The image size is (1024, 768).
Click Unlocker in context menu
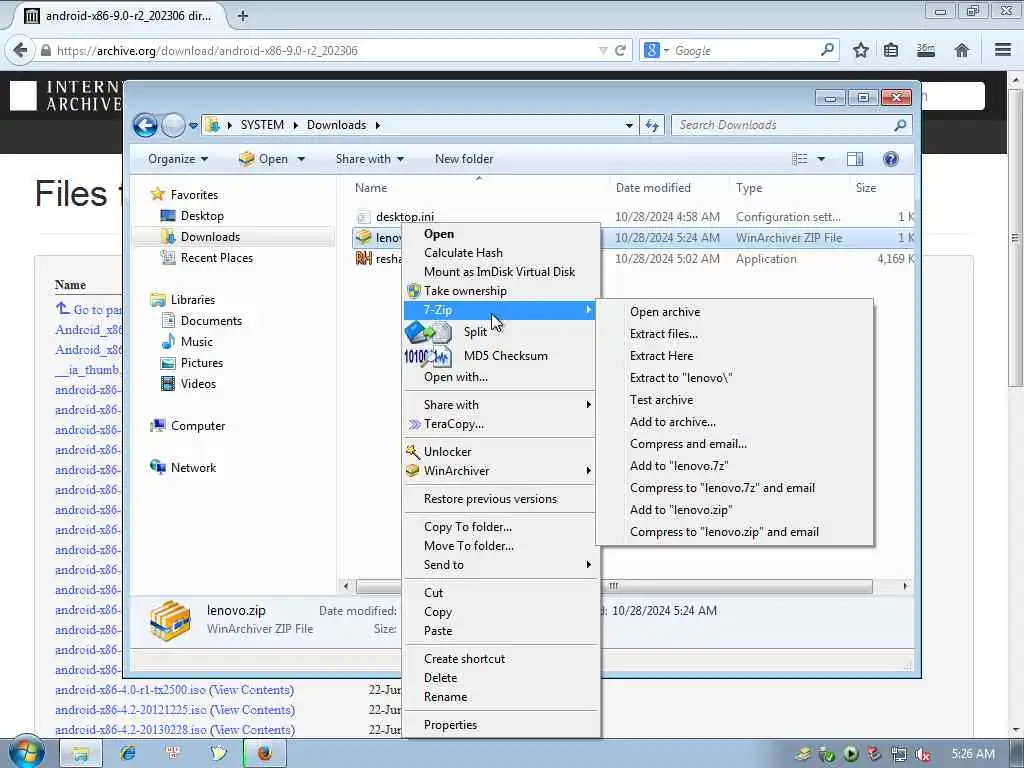[447, 451]
